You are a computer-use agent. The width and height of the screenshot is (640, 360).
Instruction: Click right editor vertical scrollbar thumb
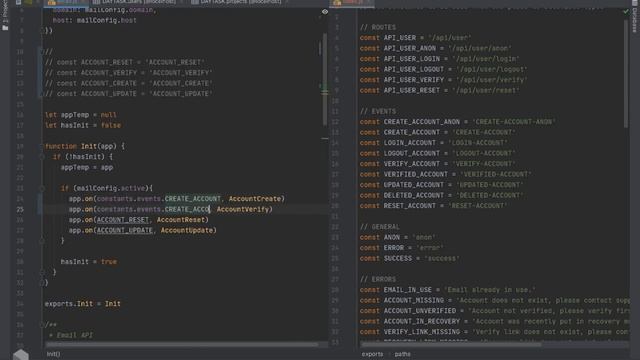click(x=626, y=73)
